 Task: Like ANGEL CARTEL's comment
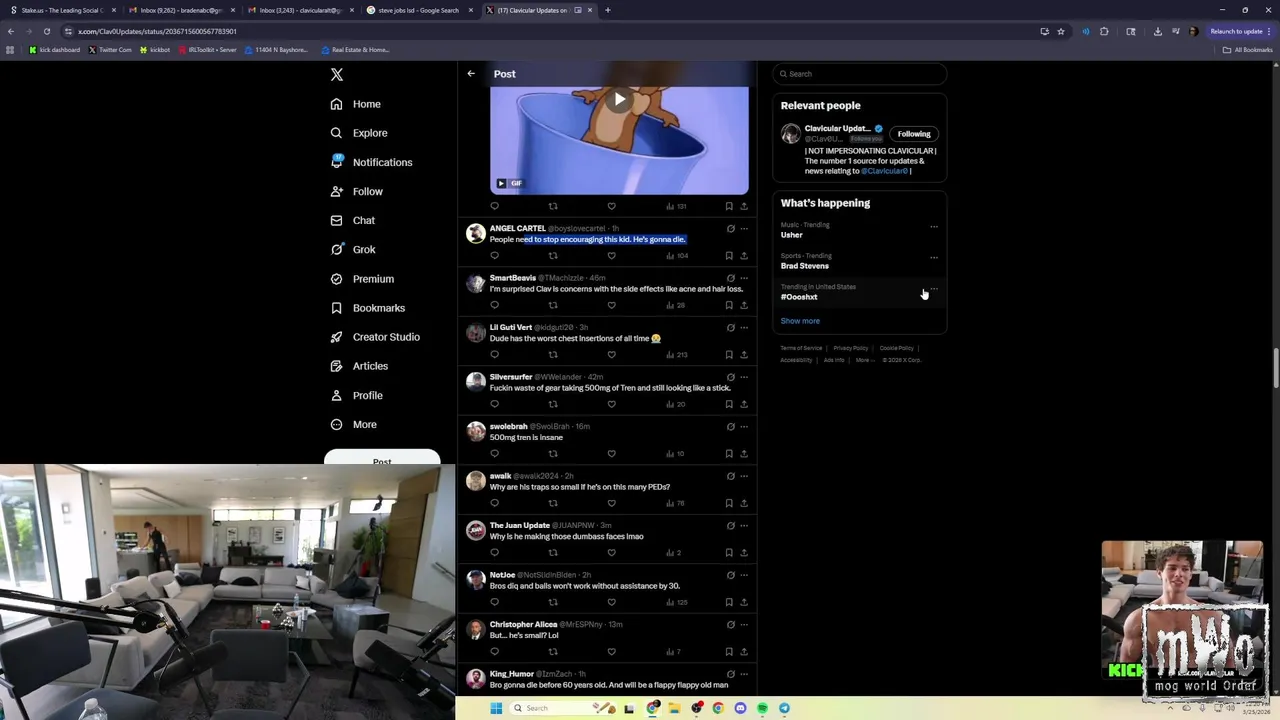click(612, 256)
